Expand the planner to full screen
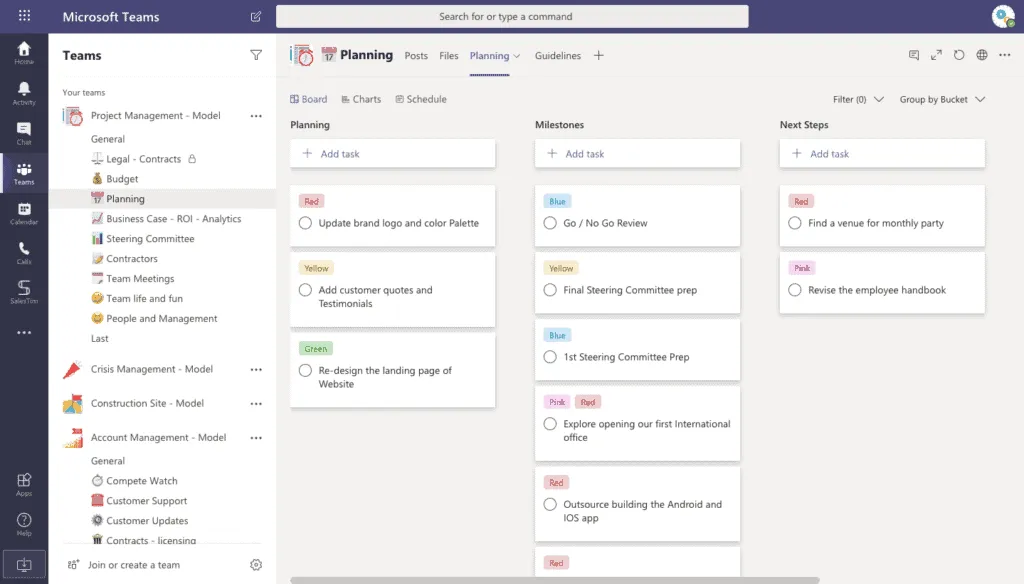 pos(935,56)
